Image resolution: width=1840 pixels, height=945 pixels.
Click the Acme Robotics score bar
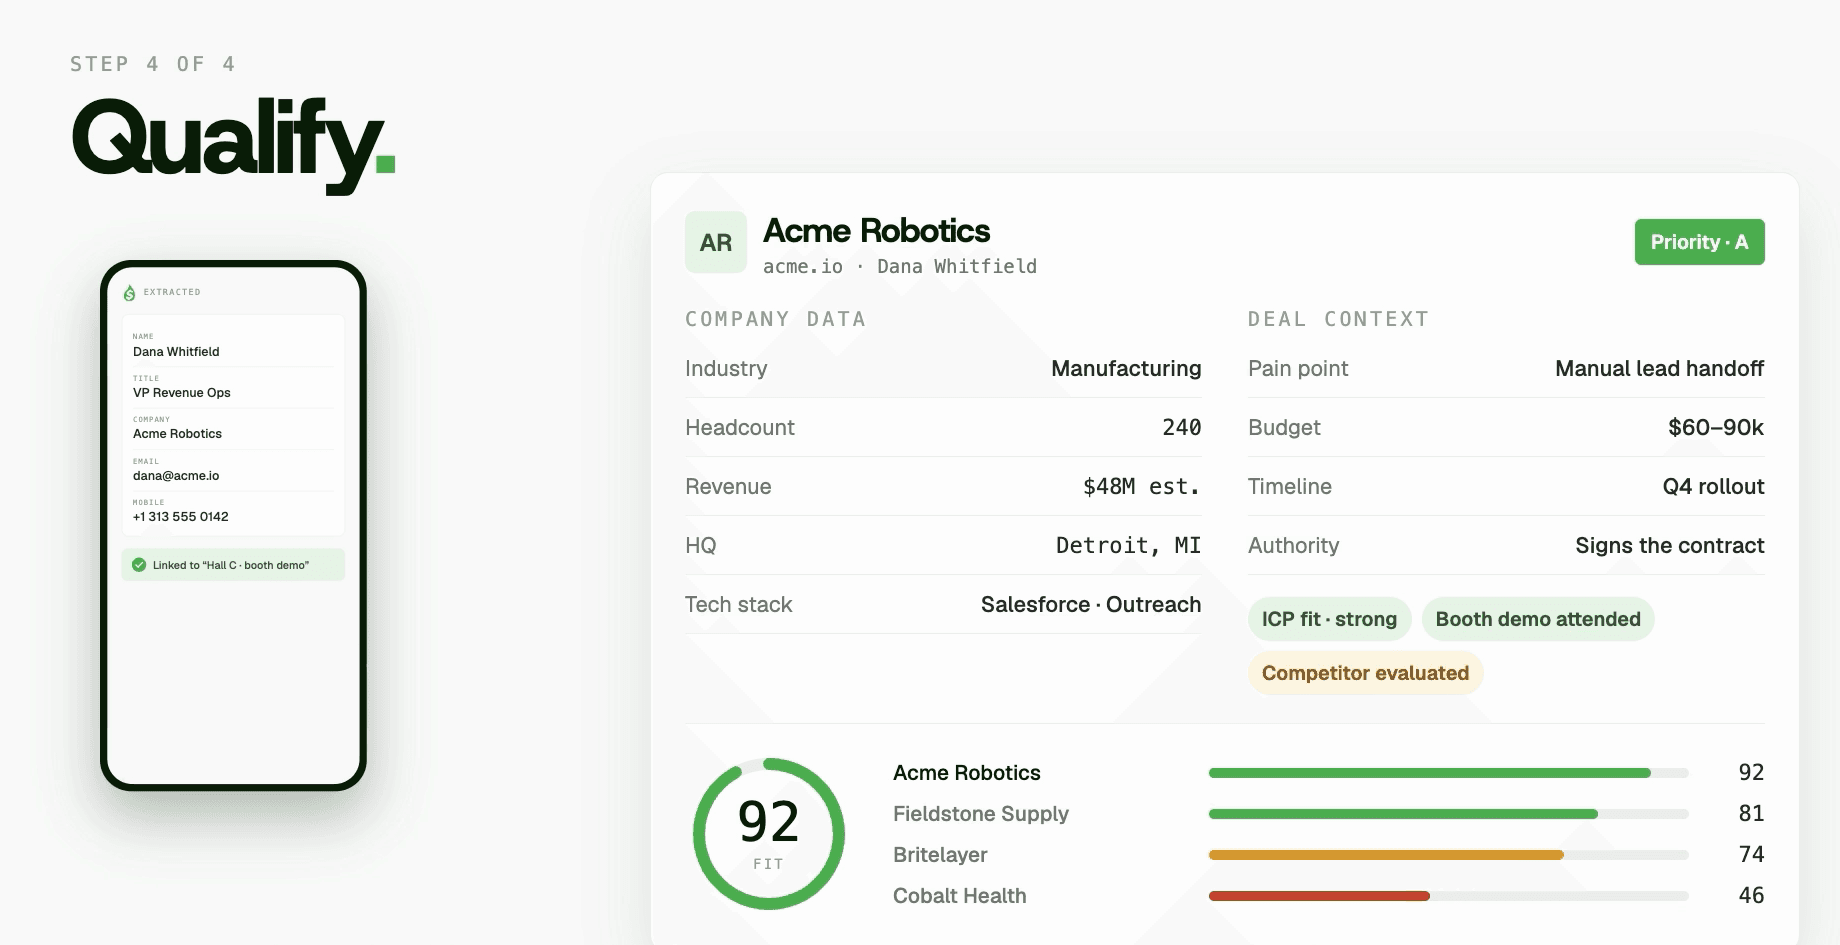[x=1448, y=773]
